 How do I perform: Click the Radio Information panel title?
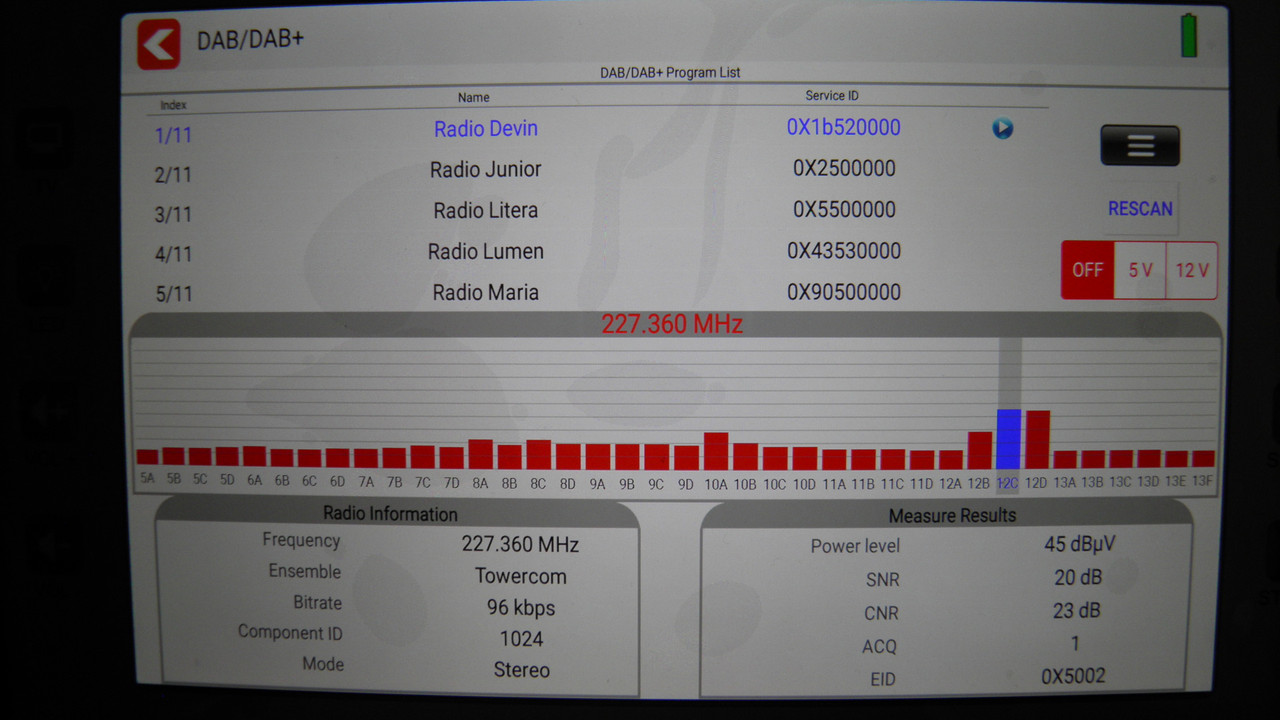(390, 514)
